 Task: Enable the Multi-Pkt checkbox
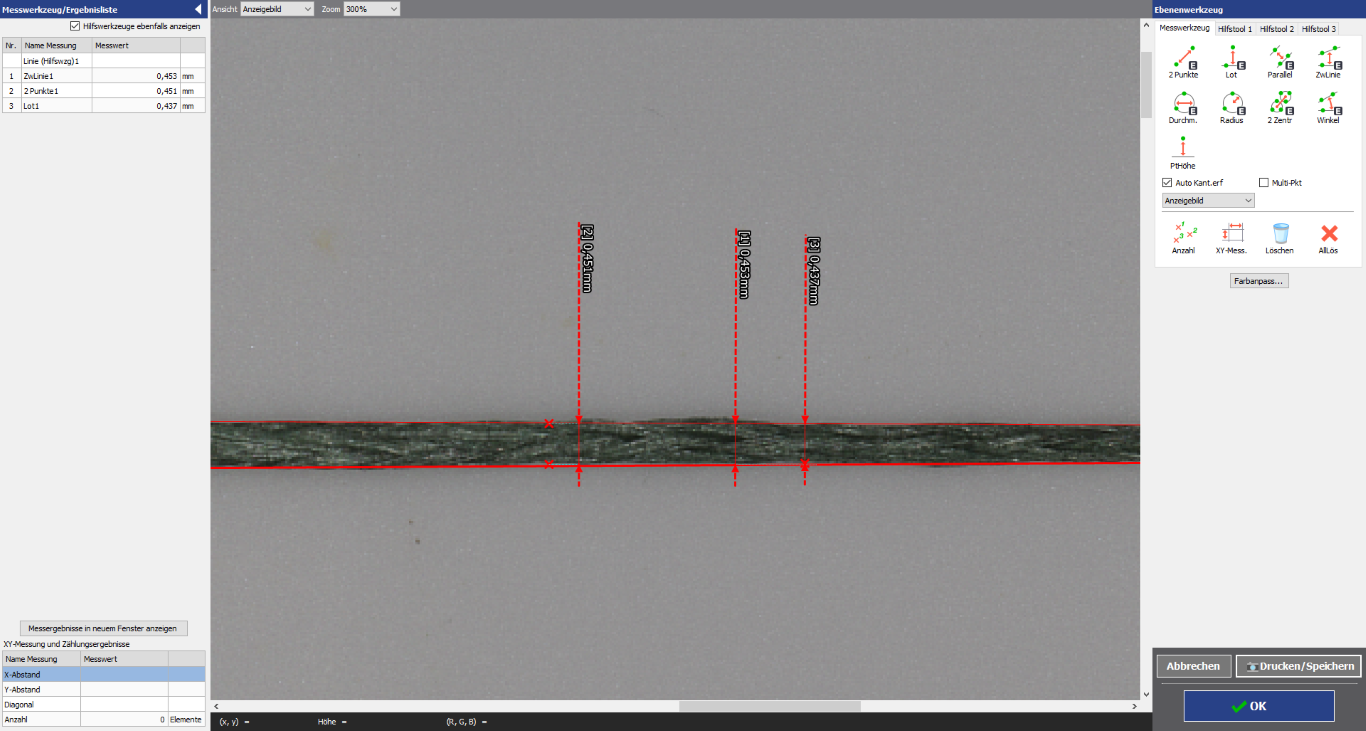click(x=1264, y=183)
